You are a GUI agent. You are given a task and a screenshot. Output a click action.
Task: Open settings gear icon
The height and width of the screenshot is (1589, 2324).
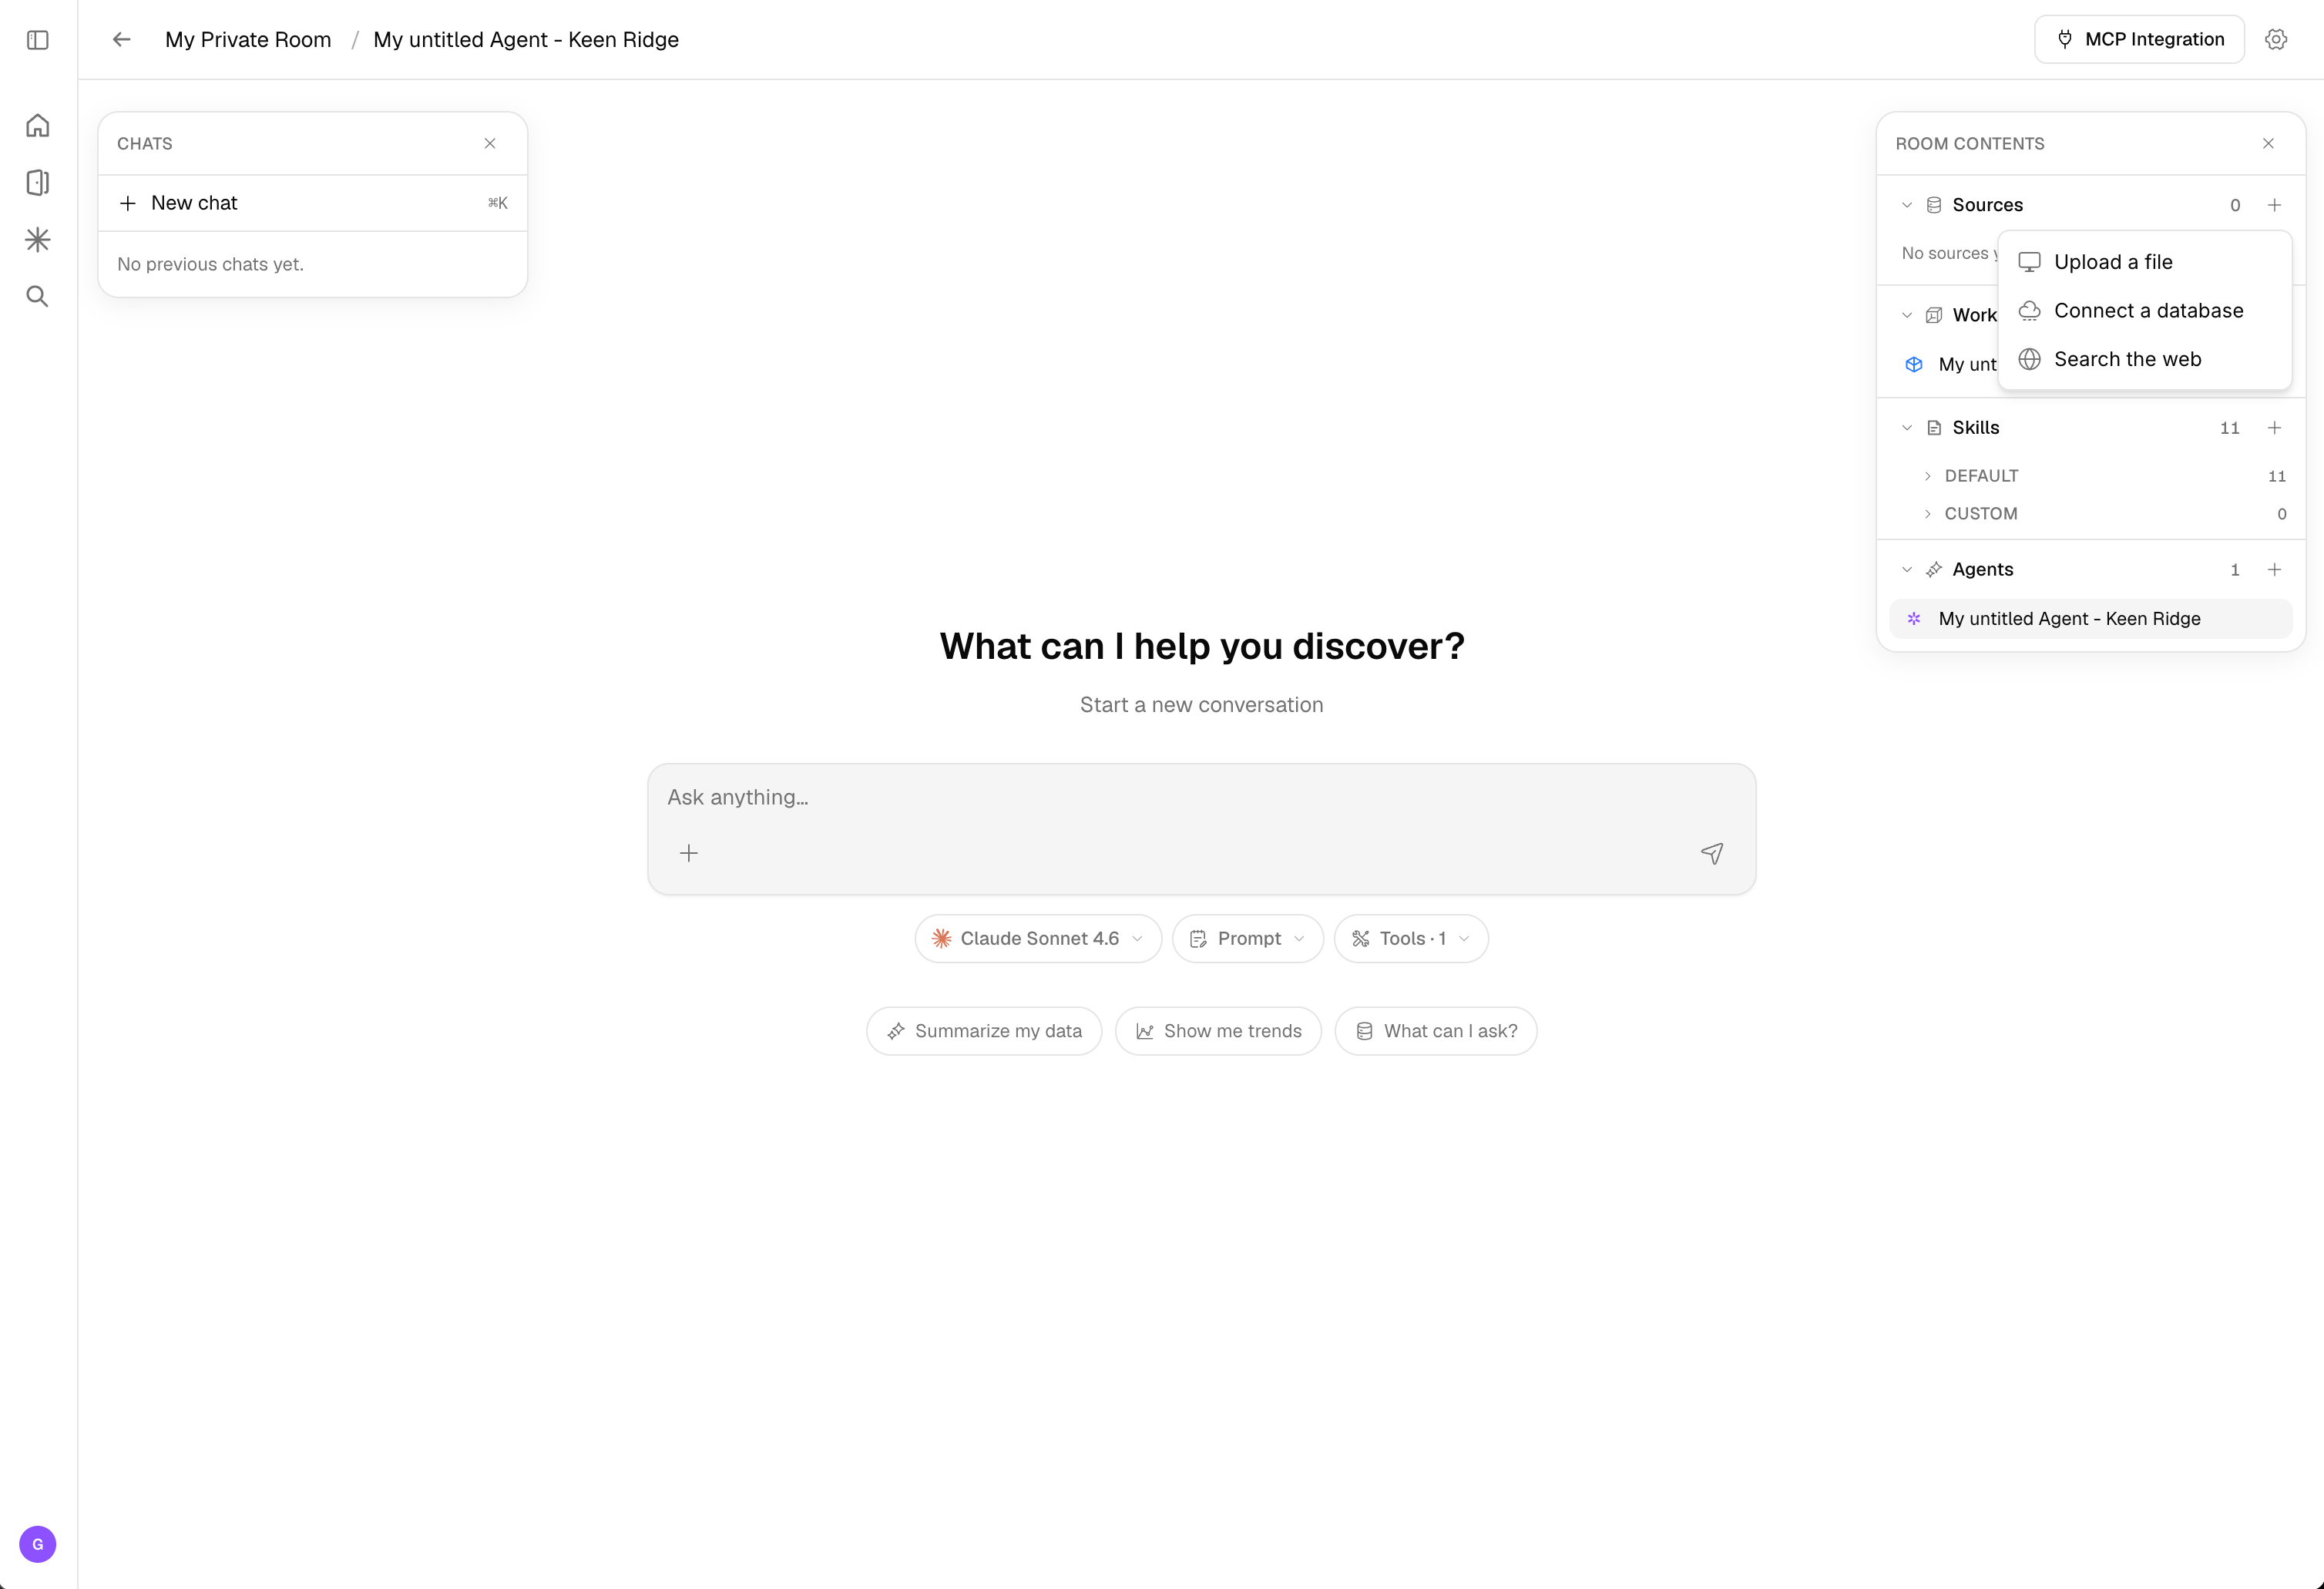2276,40
